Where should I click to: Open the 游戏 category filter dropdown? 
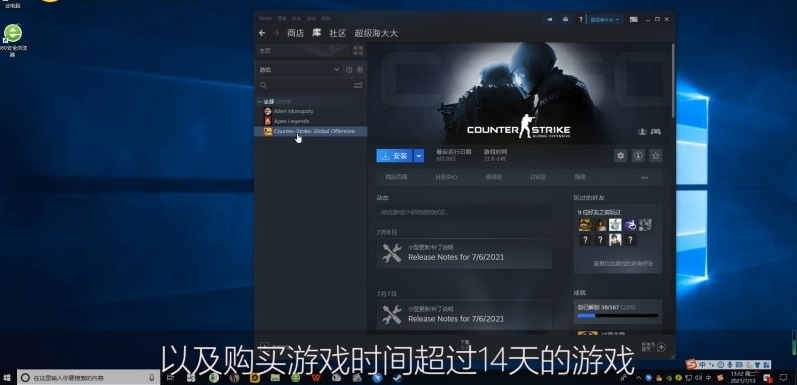point(299,70)
